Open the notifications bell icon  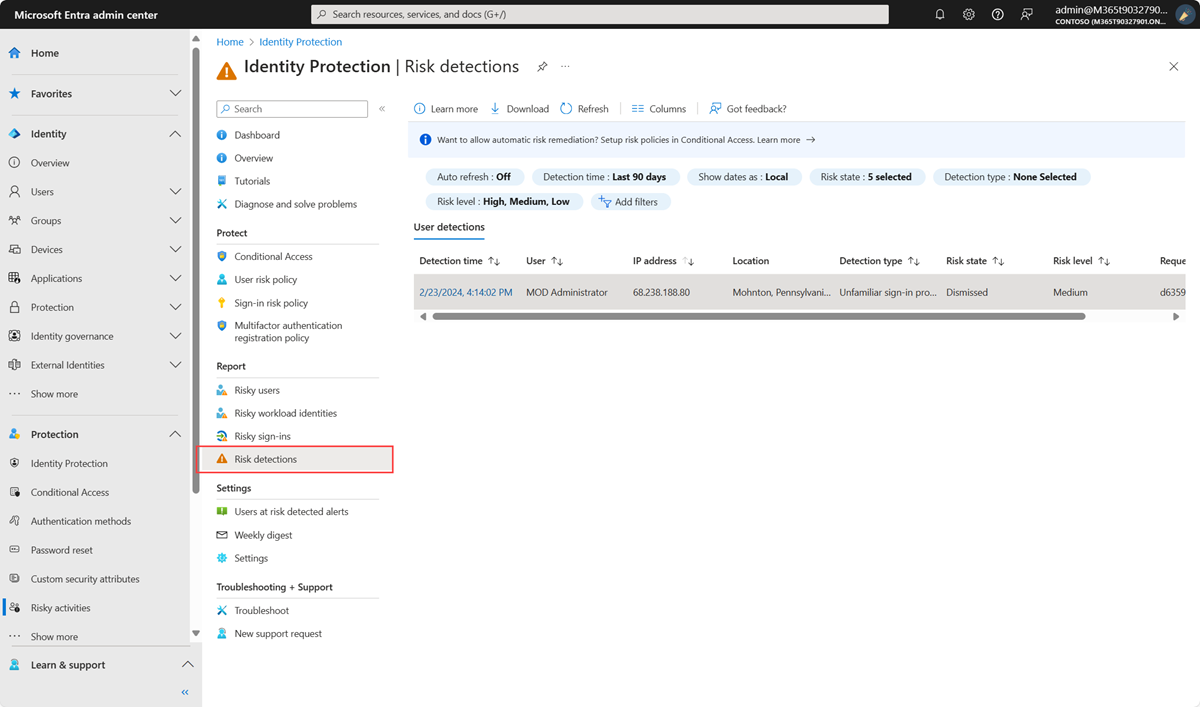[x=940, y=15]
